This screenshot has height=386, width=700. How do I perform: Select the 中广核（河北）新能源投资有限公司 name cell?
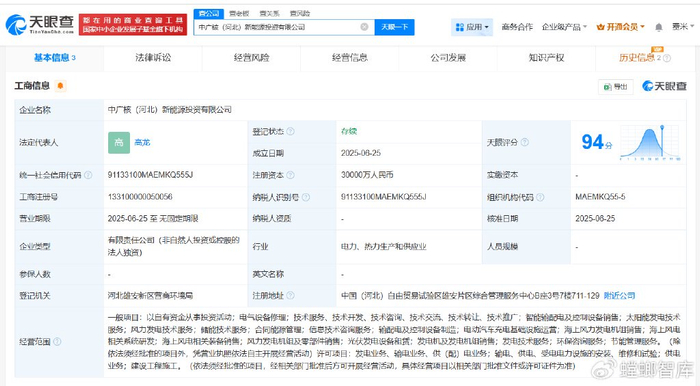pos(170,110)
